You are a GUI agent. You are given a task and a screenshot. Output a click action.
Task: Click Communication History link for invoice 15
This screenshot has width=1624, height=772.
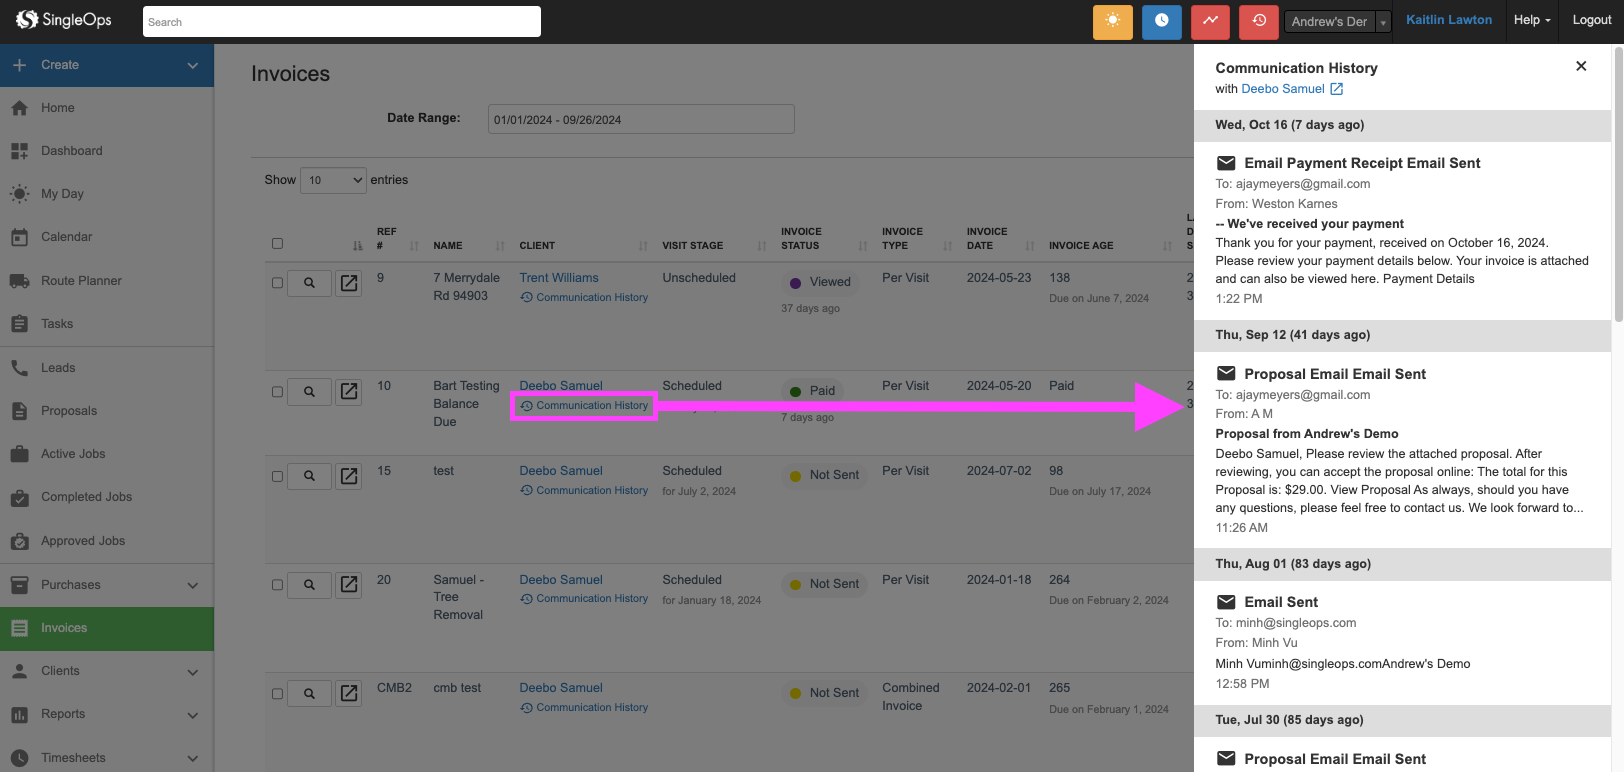pos(591,491)
